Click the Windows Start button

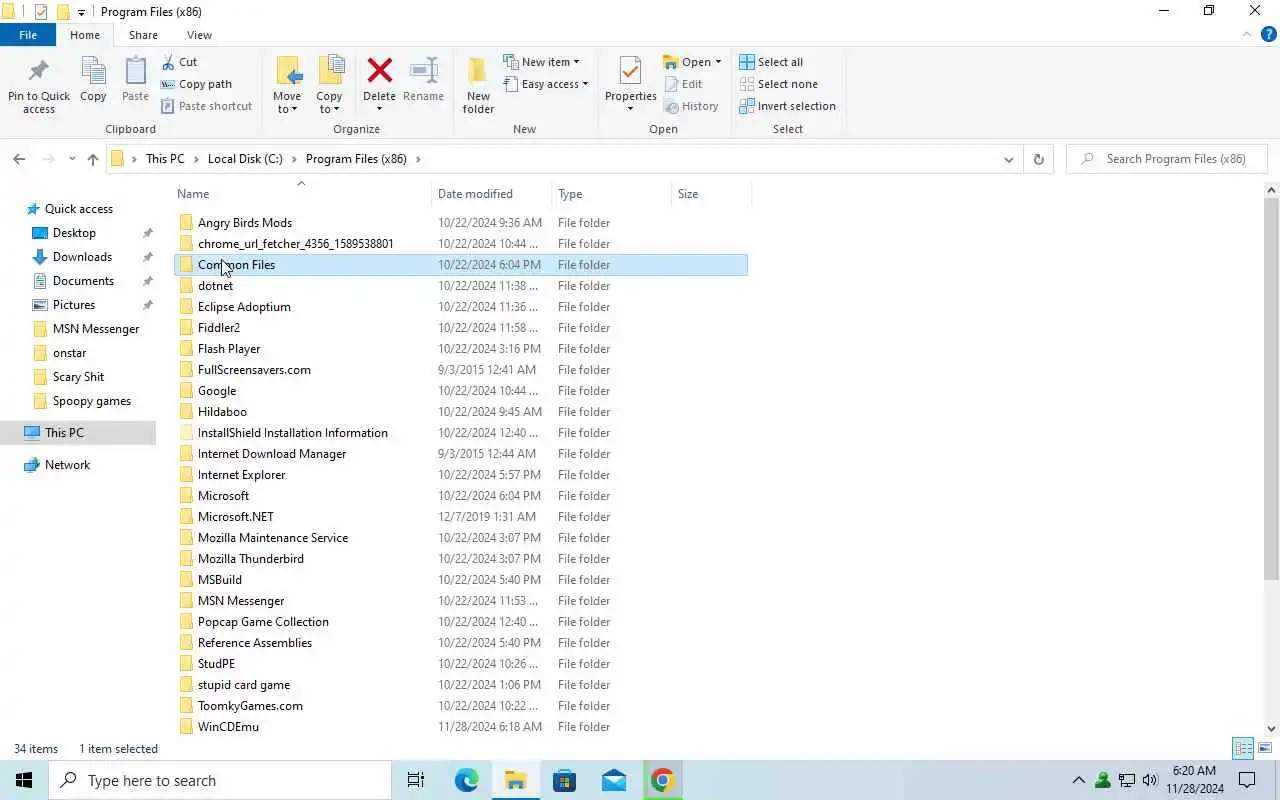coord(24,780)
